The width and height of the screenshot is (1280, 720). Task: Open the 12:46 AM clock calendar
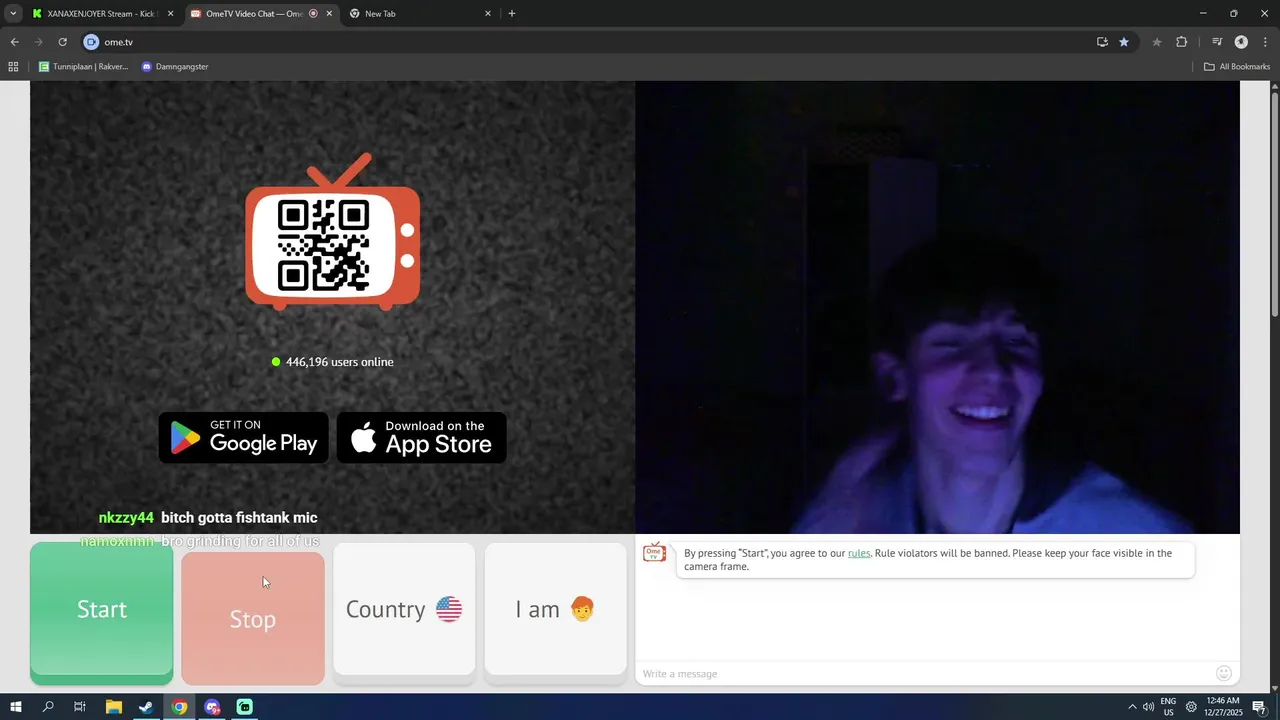[x=1223, y=707]
